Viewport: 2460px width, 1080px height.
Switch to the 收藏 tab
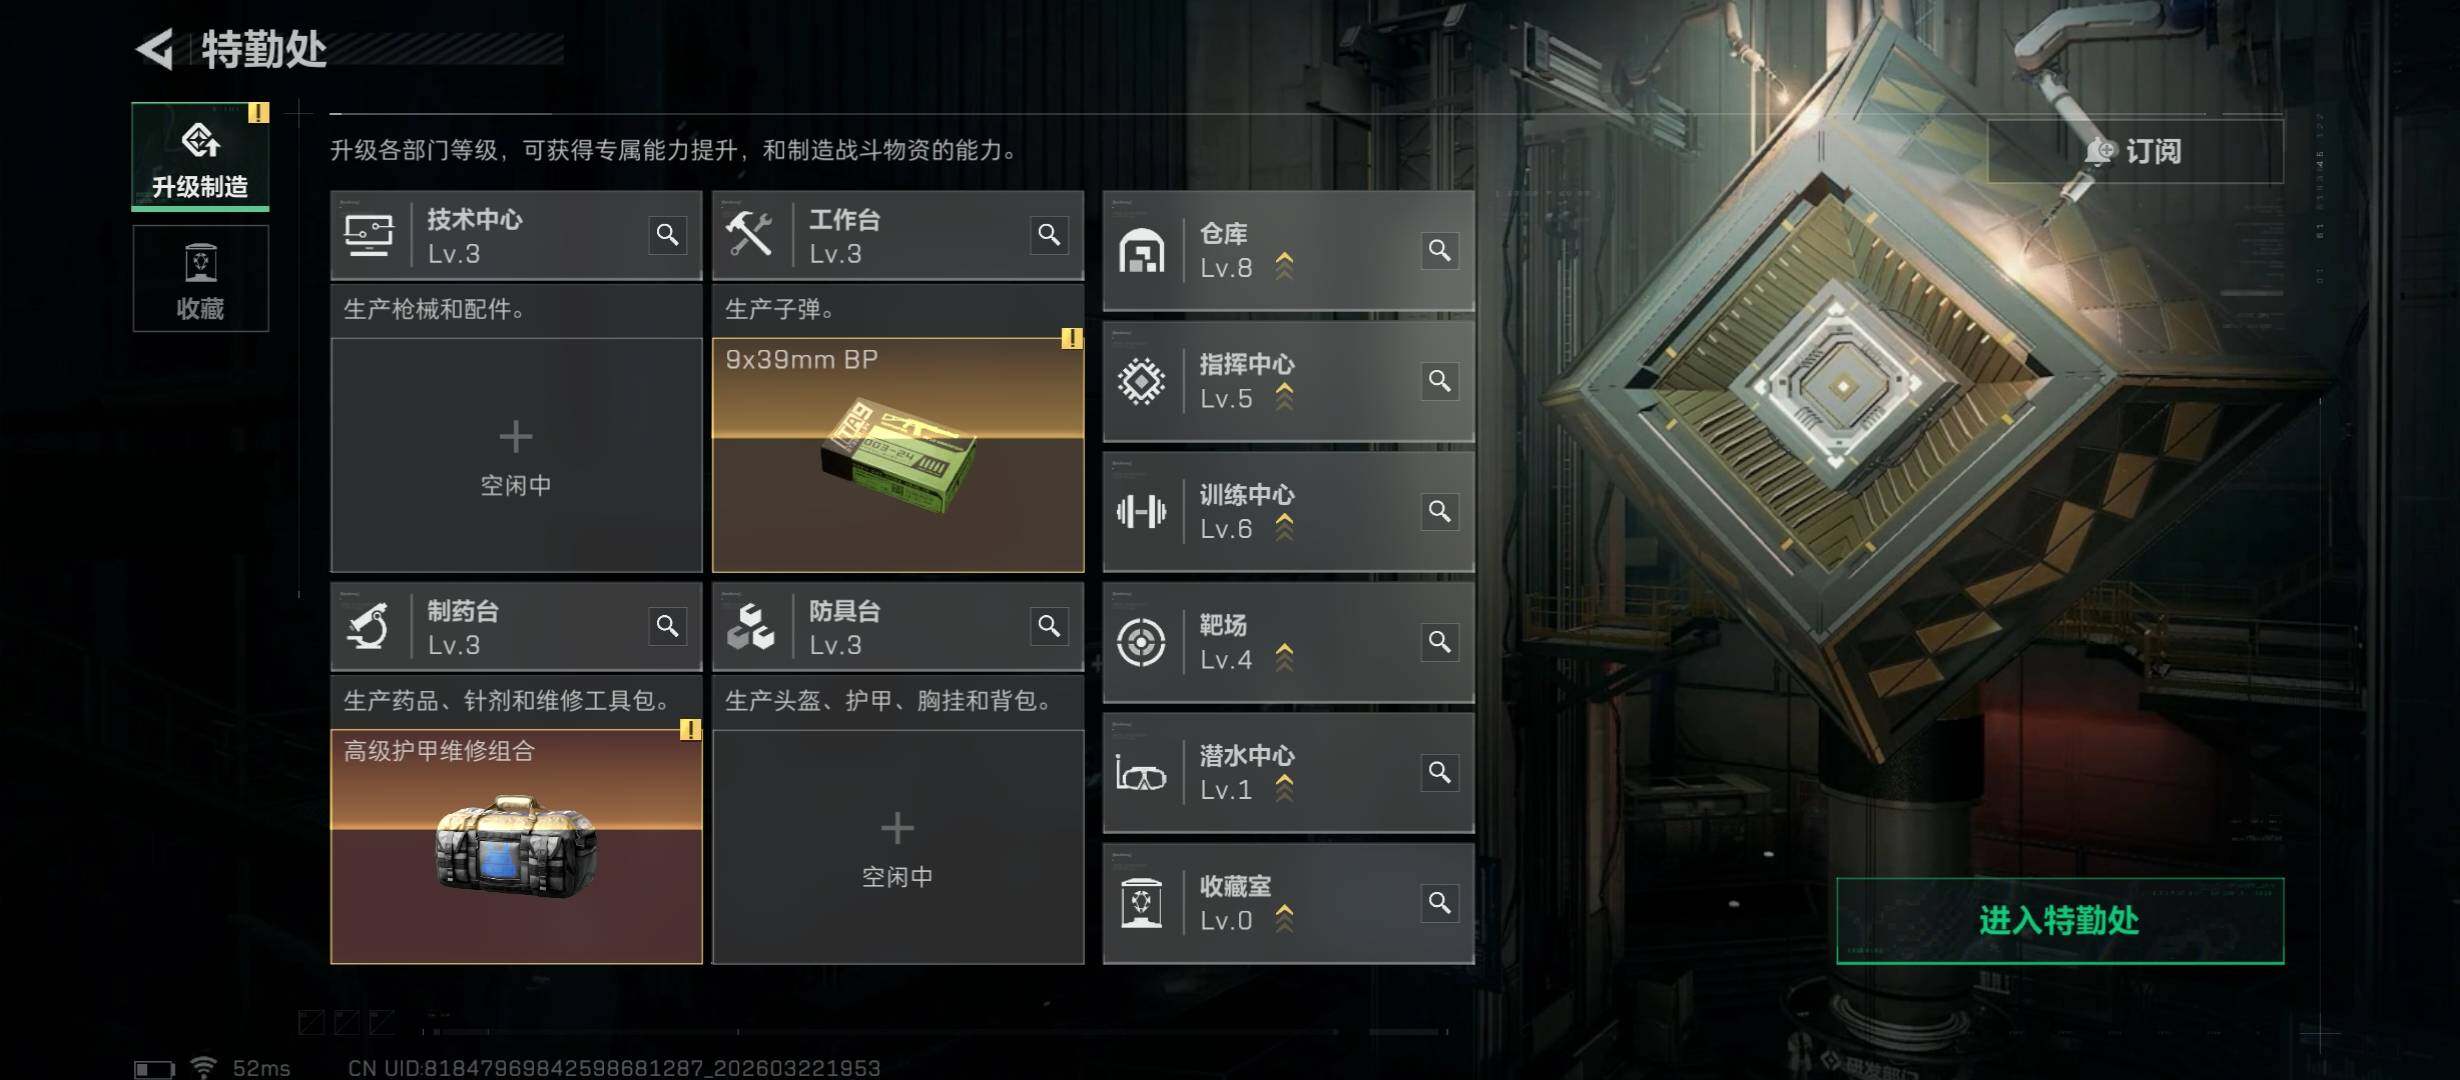(x=200, y=278)
